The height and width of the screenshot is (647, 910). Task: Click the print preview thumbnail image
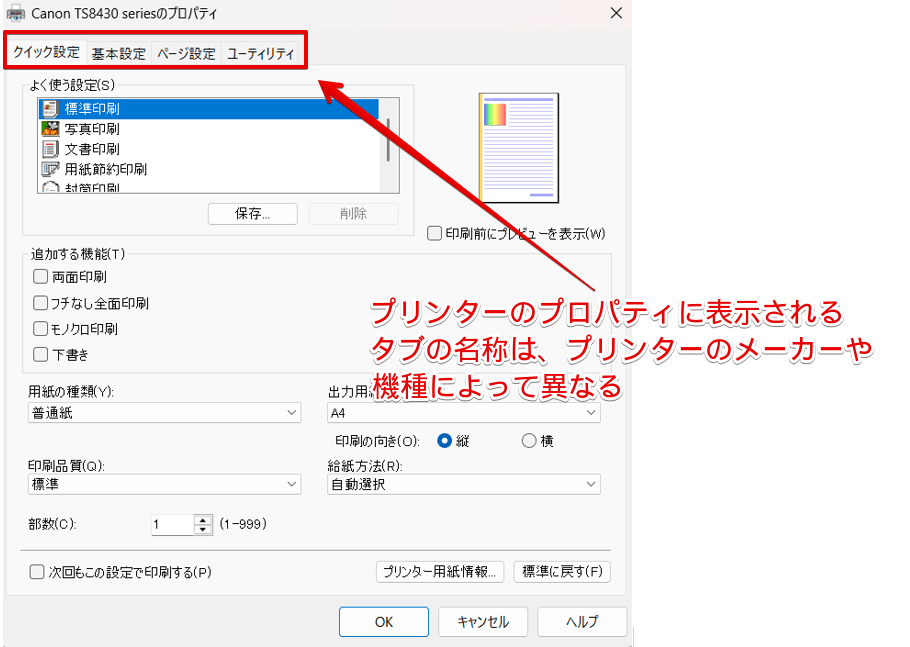click(x=517, y=146)
